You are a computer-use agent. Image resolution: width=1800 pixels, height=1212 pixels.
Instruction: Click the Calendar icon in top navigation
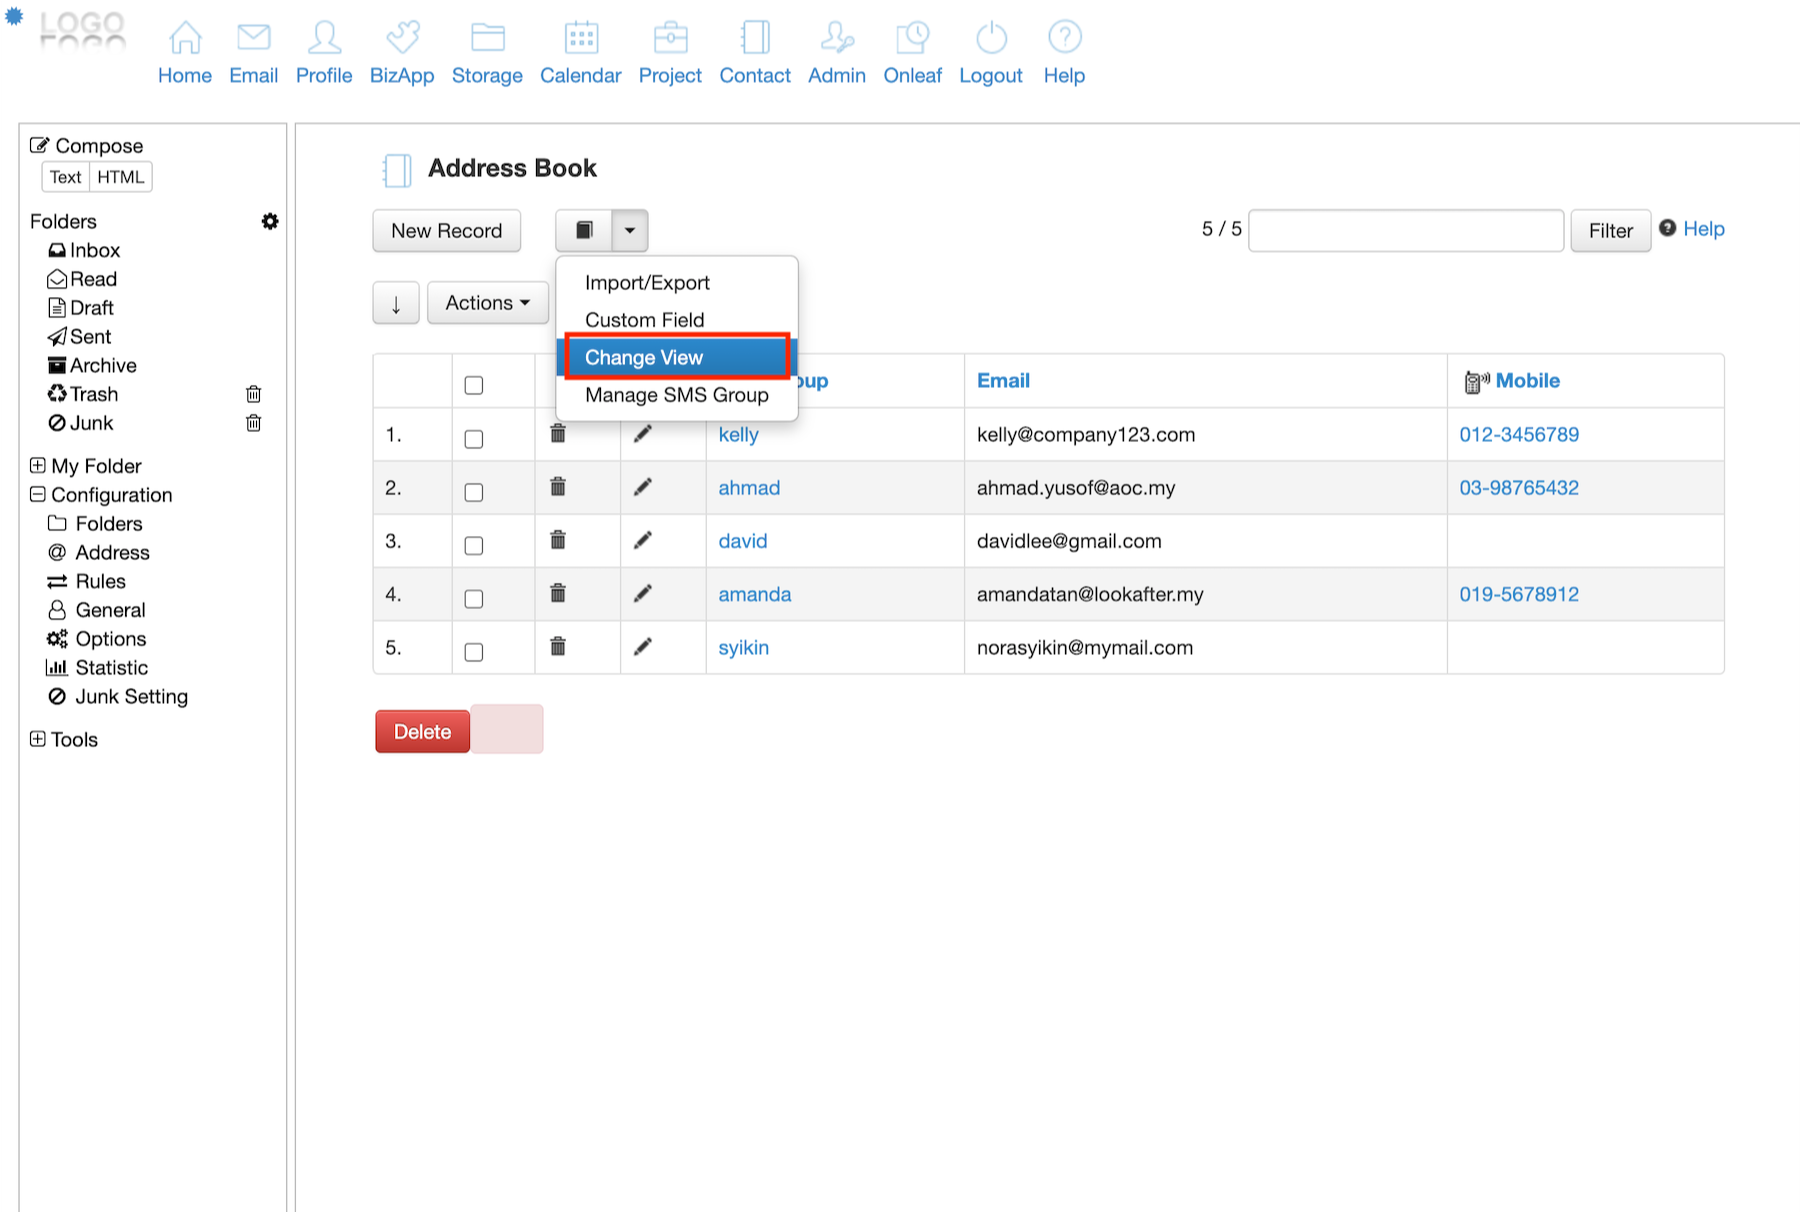[x=580, y=38]
